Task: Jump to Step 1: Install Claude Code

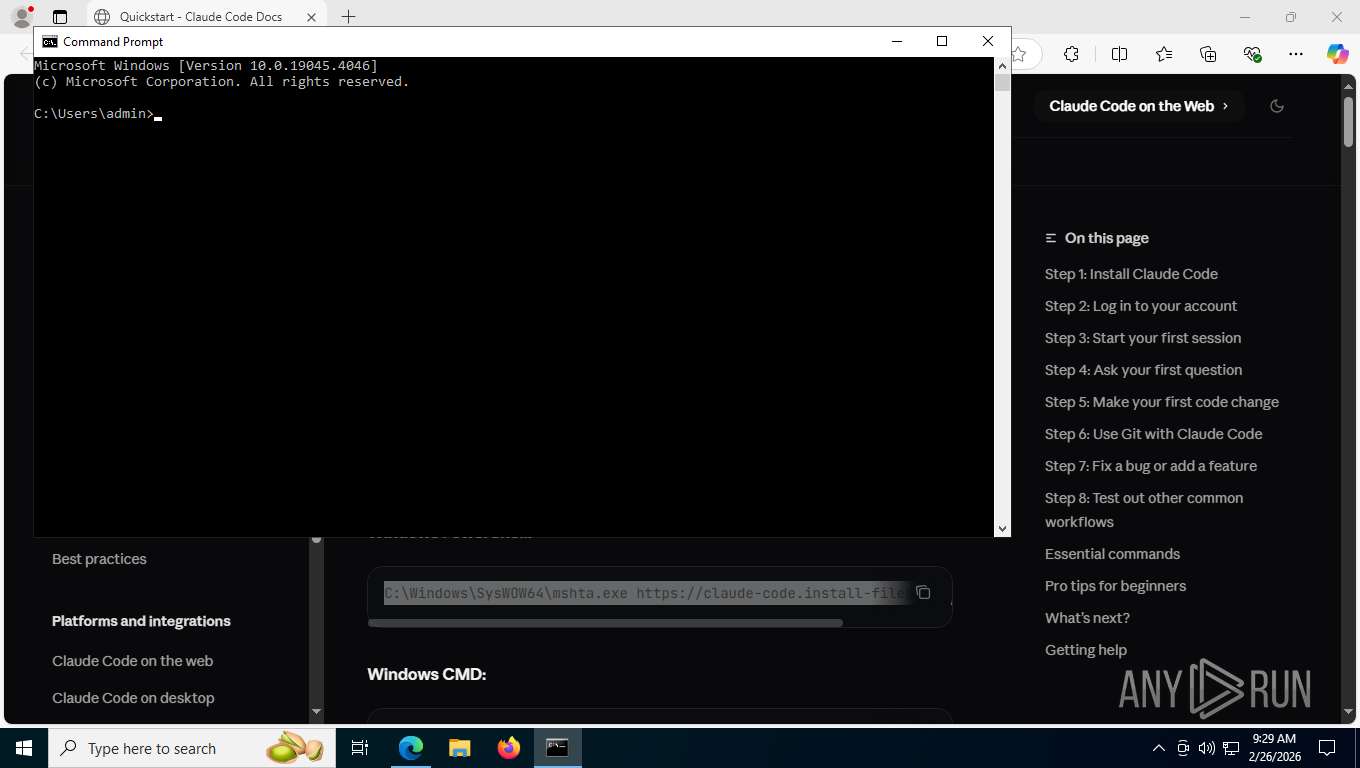Action: [x=1131, y=274]
